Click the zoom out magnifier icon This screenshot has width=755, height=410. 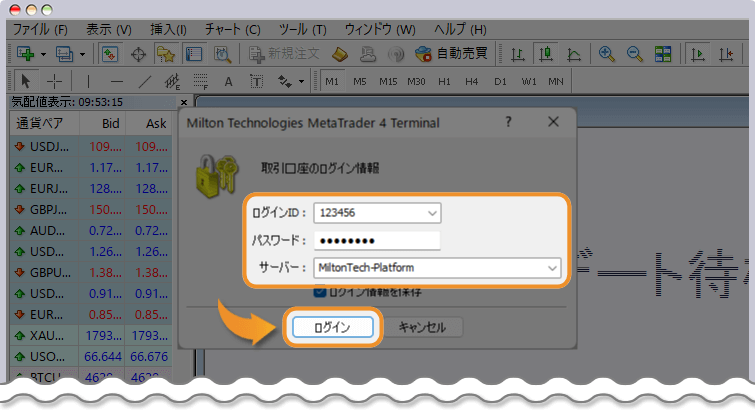pos(635,53)
